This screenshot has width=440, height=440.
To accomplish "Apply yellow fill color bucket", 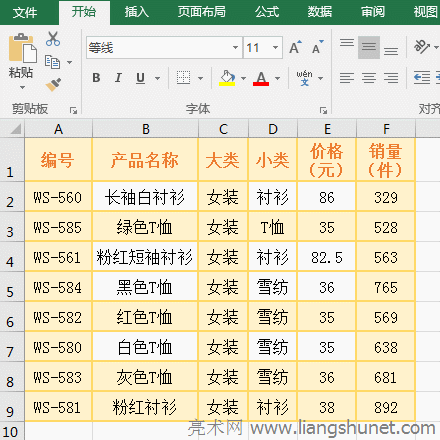I will pyautogui.click(x=227, y=78).
